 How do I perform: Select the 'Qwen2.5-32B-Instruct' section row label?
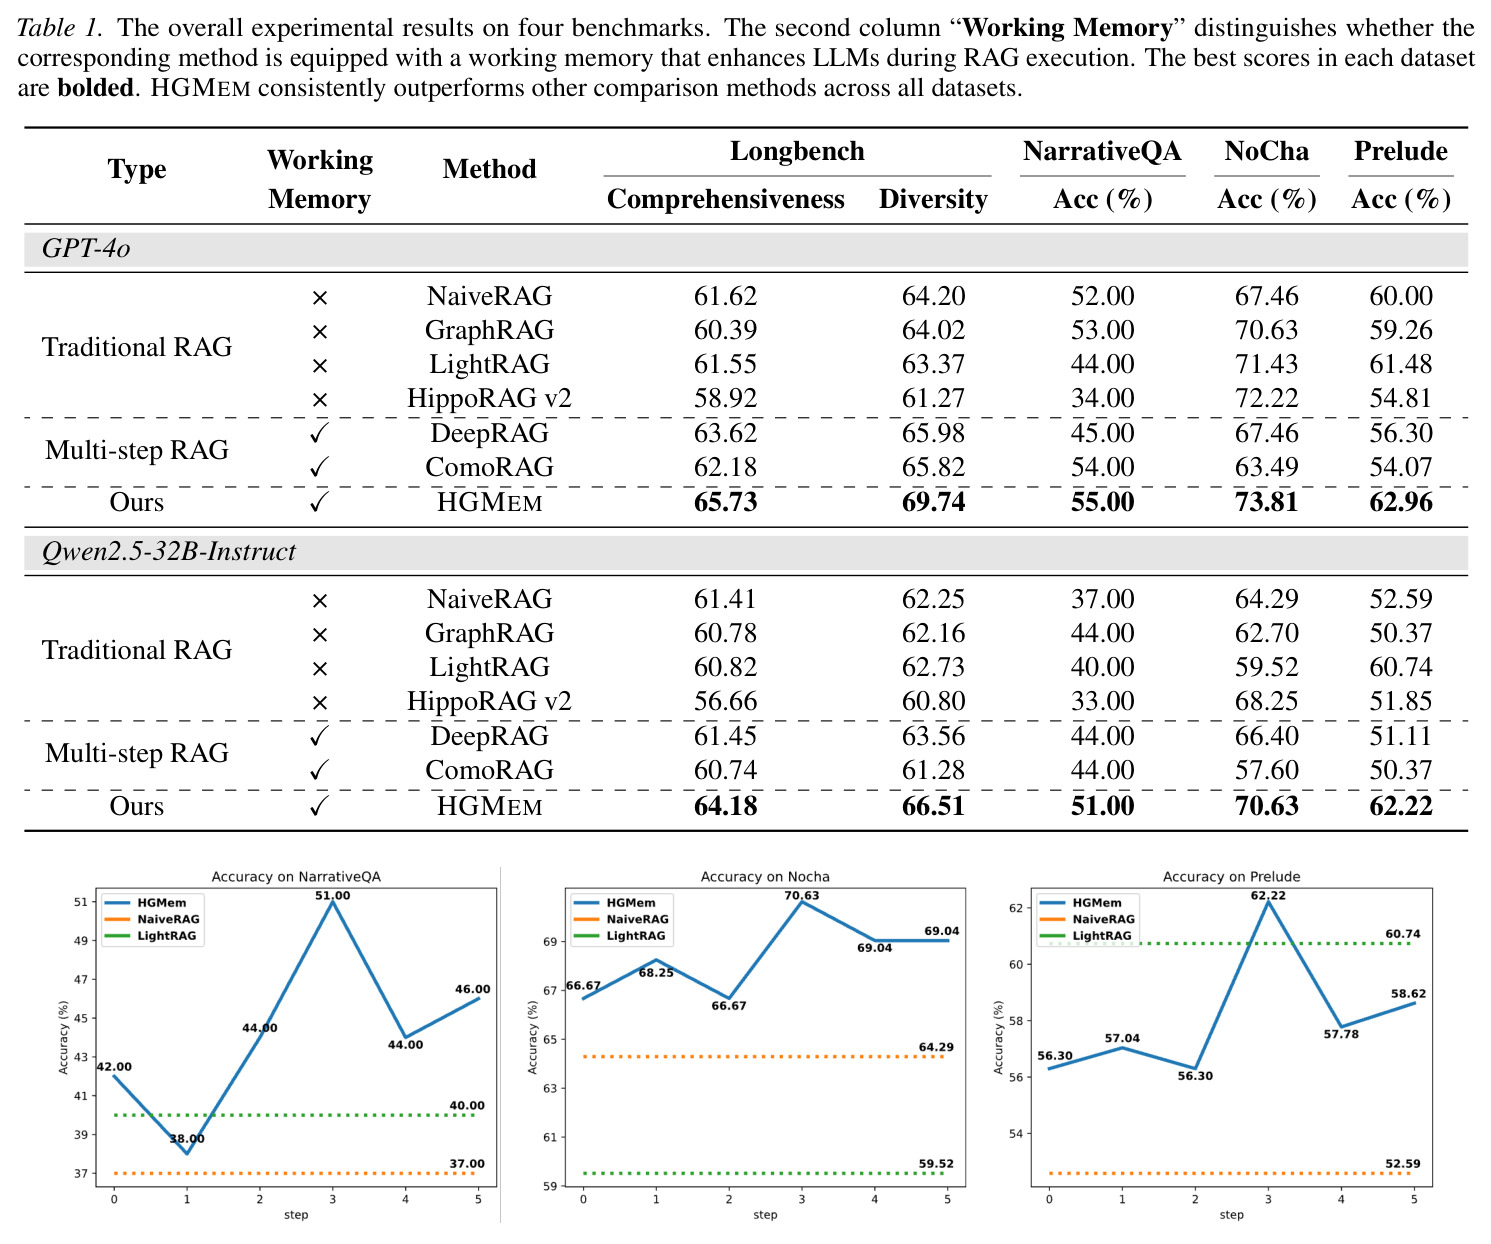coord(169,552)
